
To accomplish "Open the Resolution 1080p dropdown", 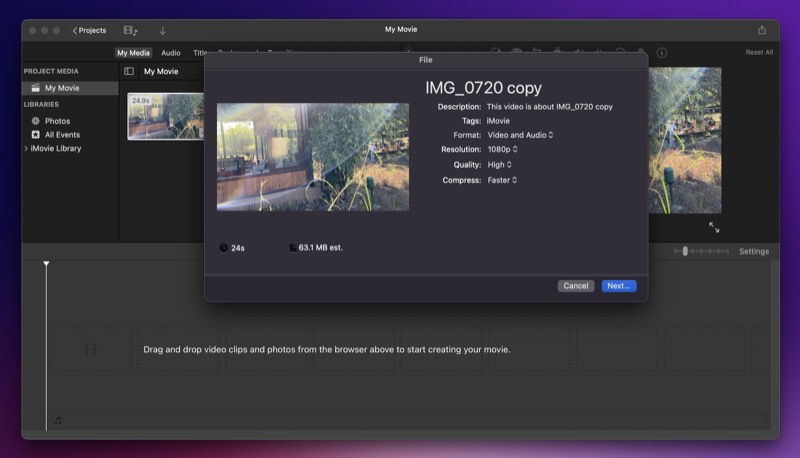I will point(501,150).
